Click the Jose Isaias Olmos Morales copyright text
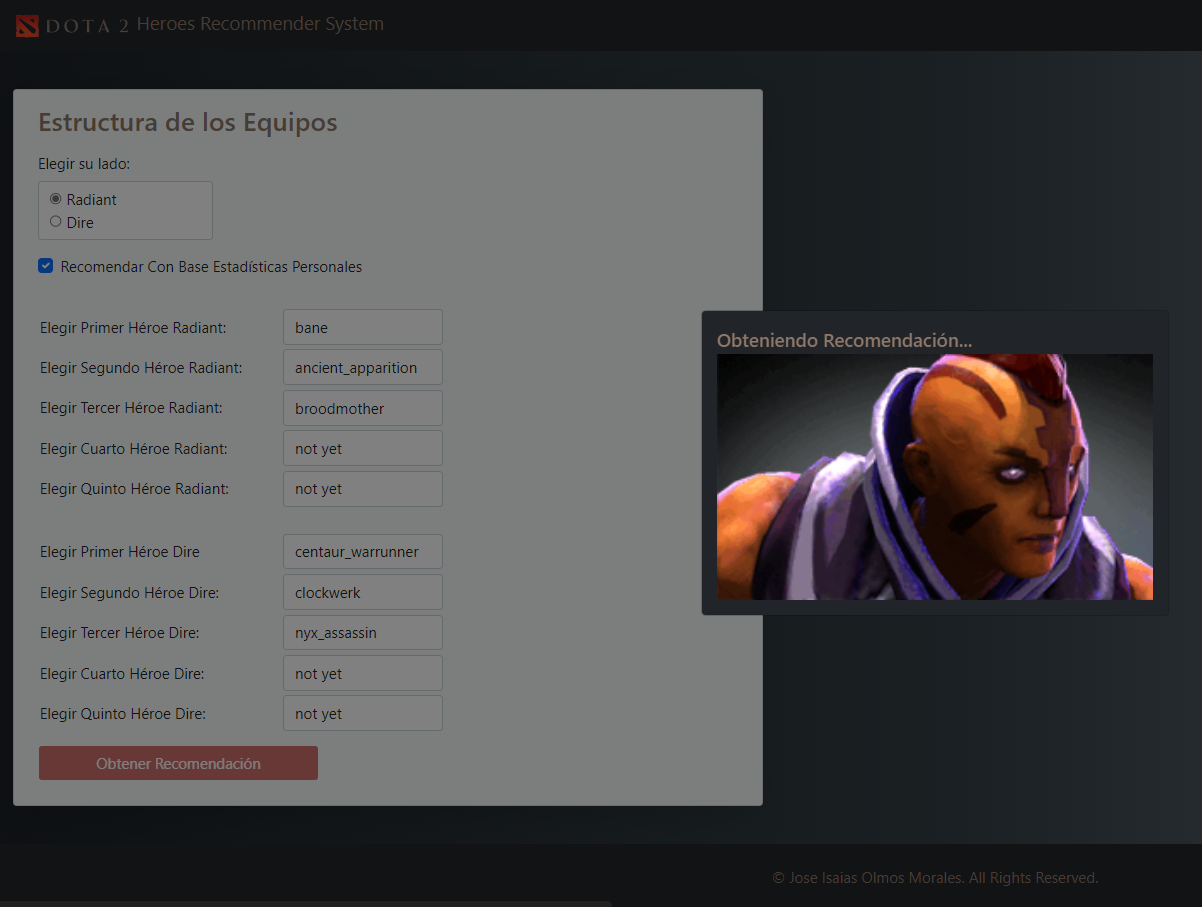1202x907 pixels. pos(935,878)
